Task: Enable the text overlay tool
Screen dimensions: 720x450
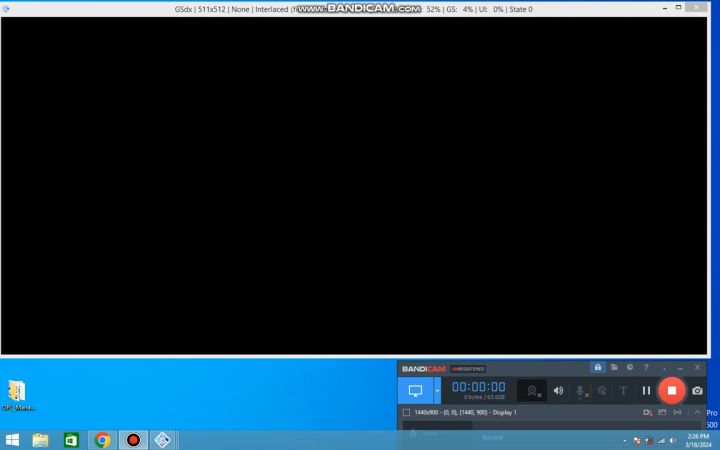Action: 623,390
